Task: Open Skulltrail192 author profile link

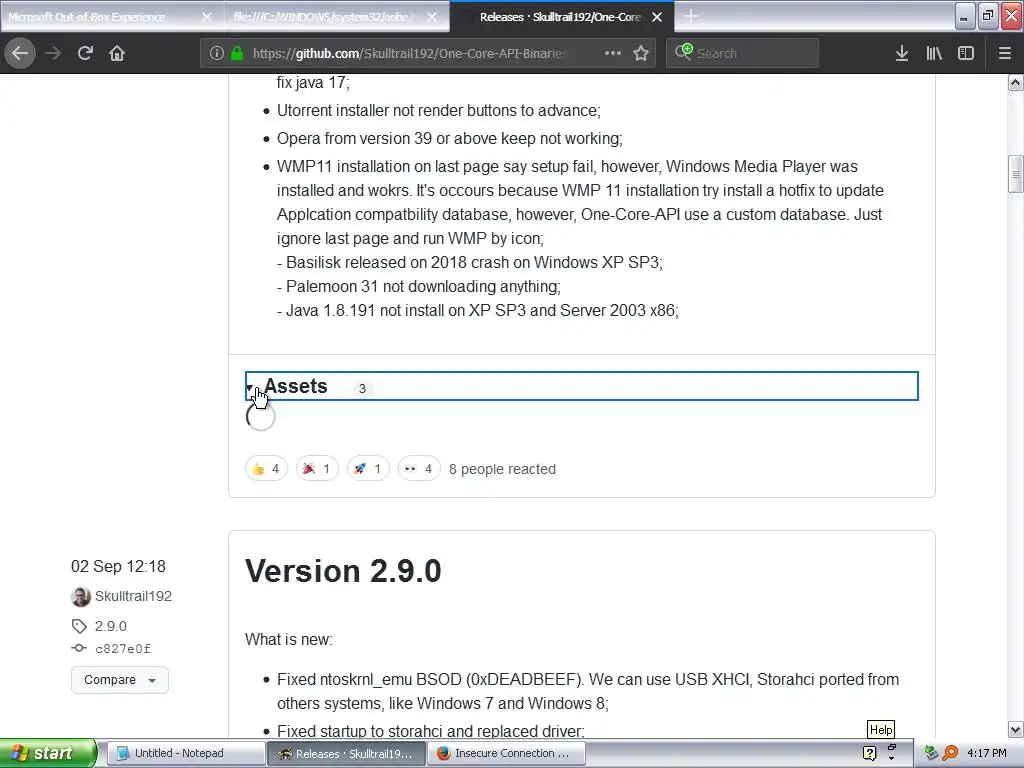Action: (x=133, y=596)
